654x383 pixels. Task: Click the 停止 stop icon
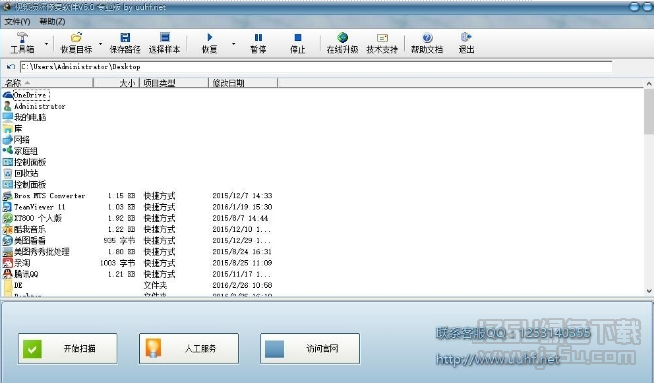(x=297, y=38)
